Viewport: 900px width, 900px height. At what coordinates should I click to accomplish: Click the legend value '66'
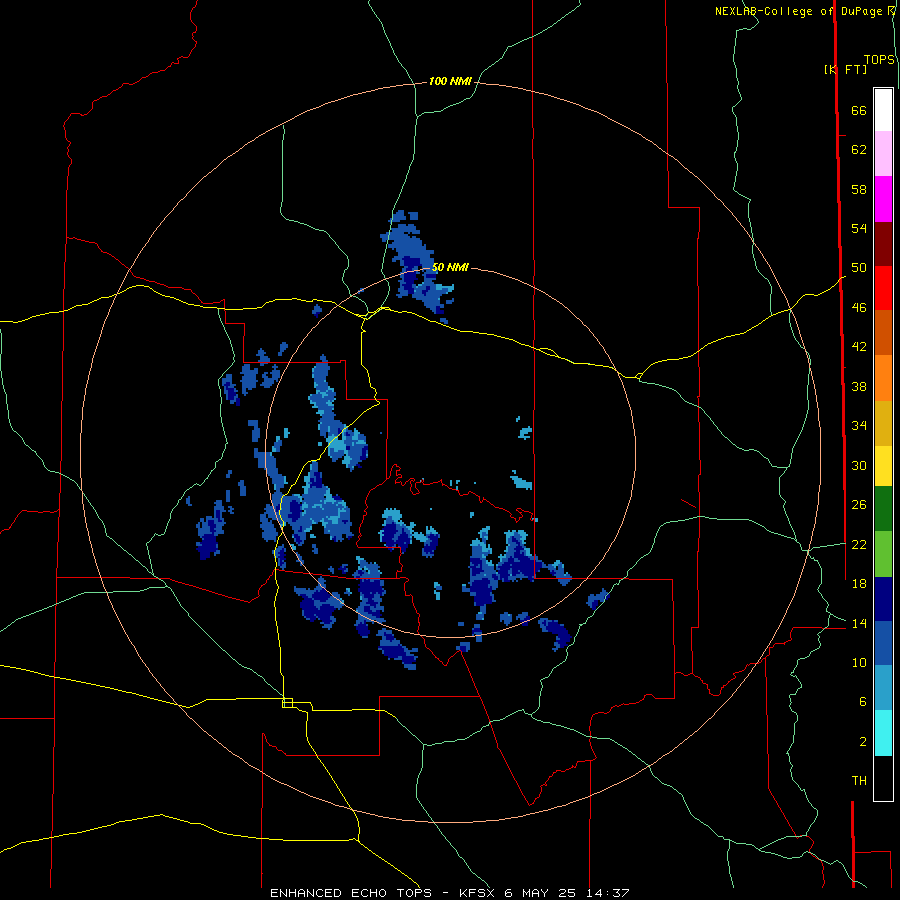(x=859, y=111)
